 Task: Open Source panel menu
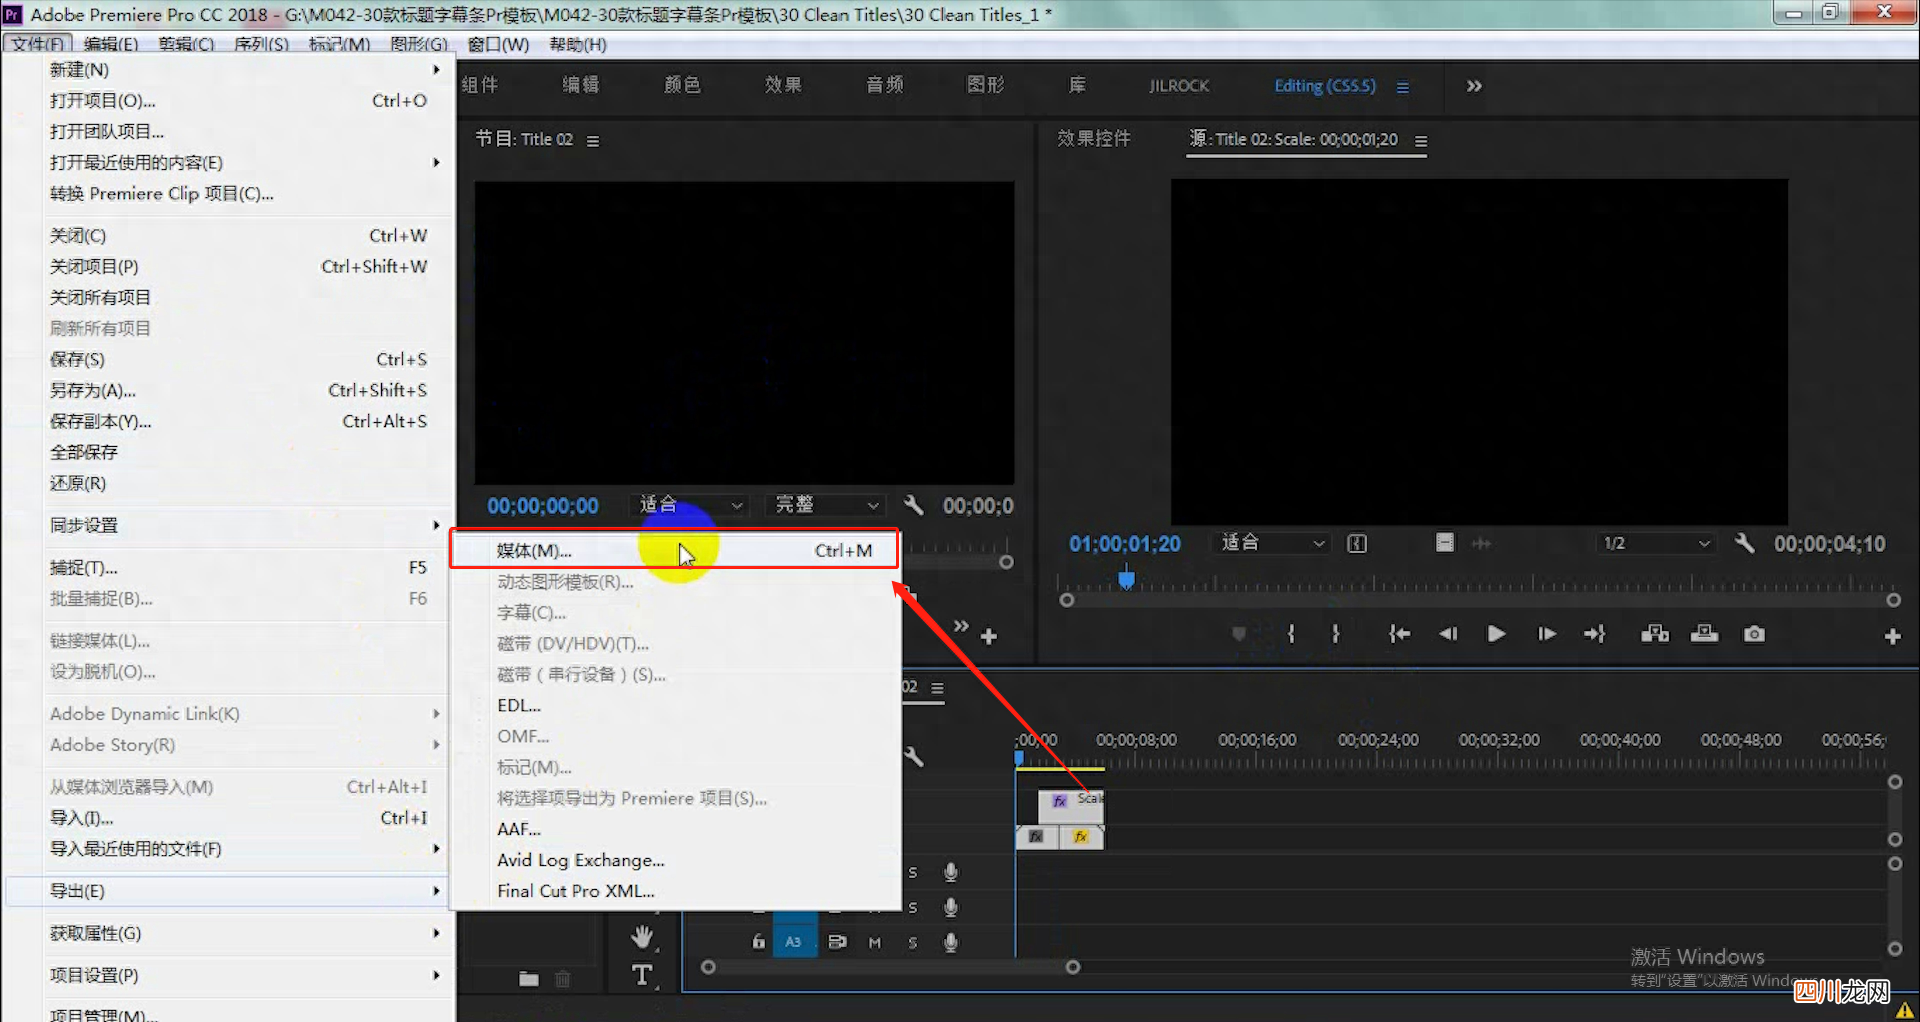click(1421, 141)
